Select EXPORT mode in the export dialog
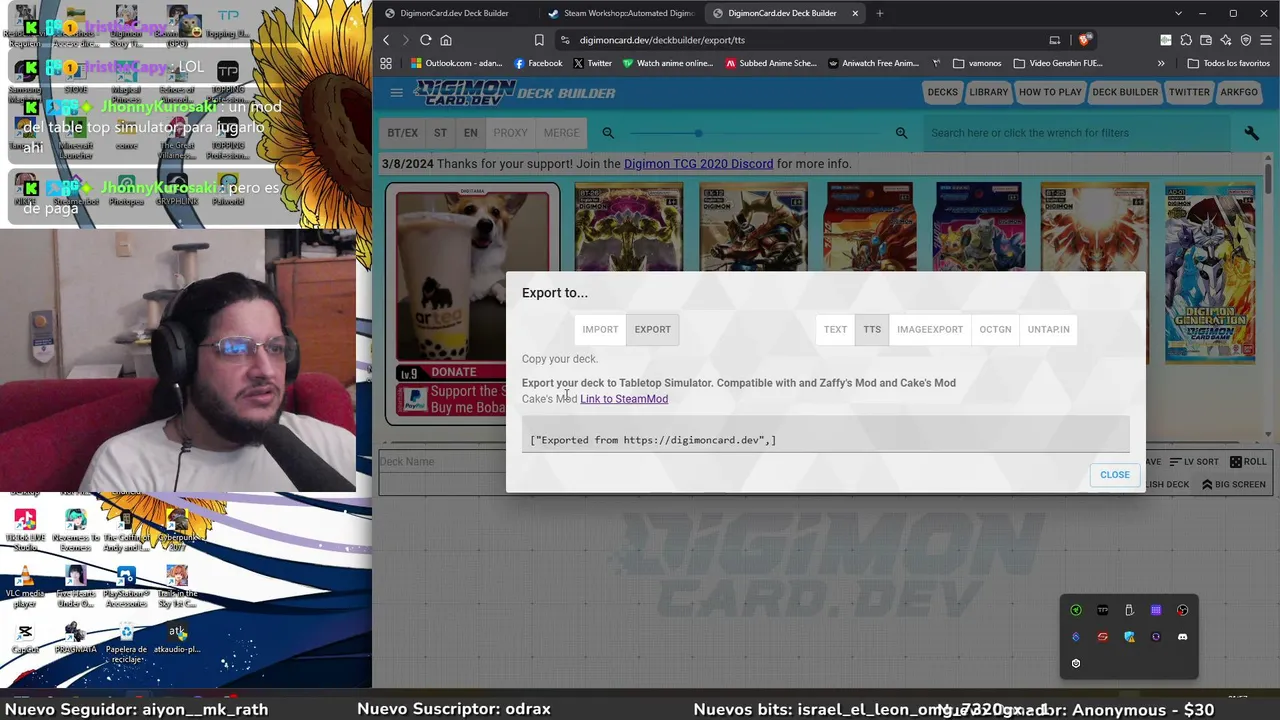 [652, 329]
